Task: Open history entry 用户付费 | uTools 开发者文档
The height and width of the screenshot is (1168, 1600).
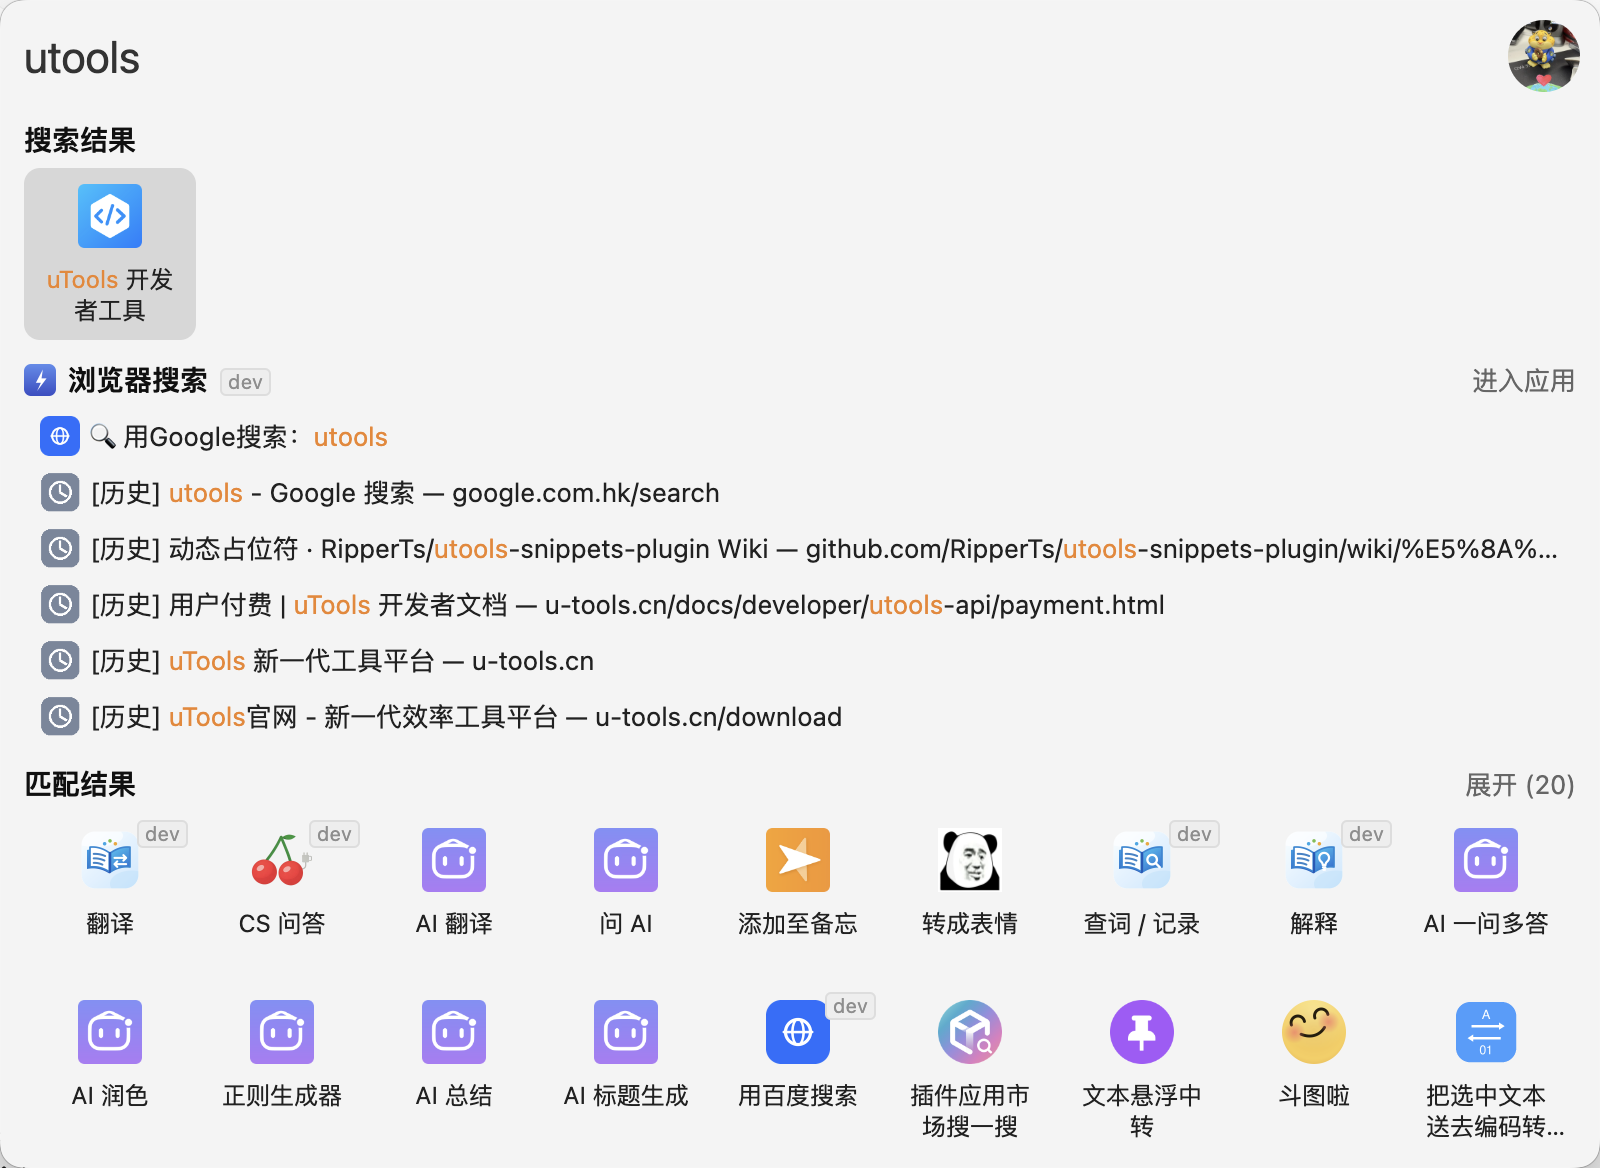Action: [800, 604]
